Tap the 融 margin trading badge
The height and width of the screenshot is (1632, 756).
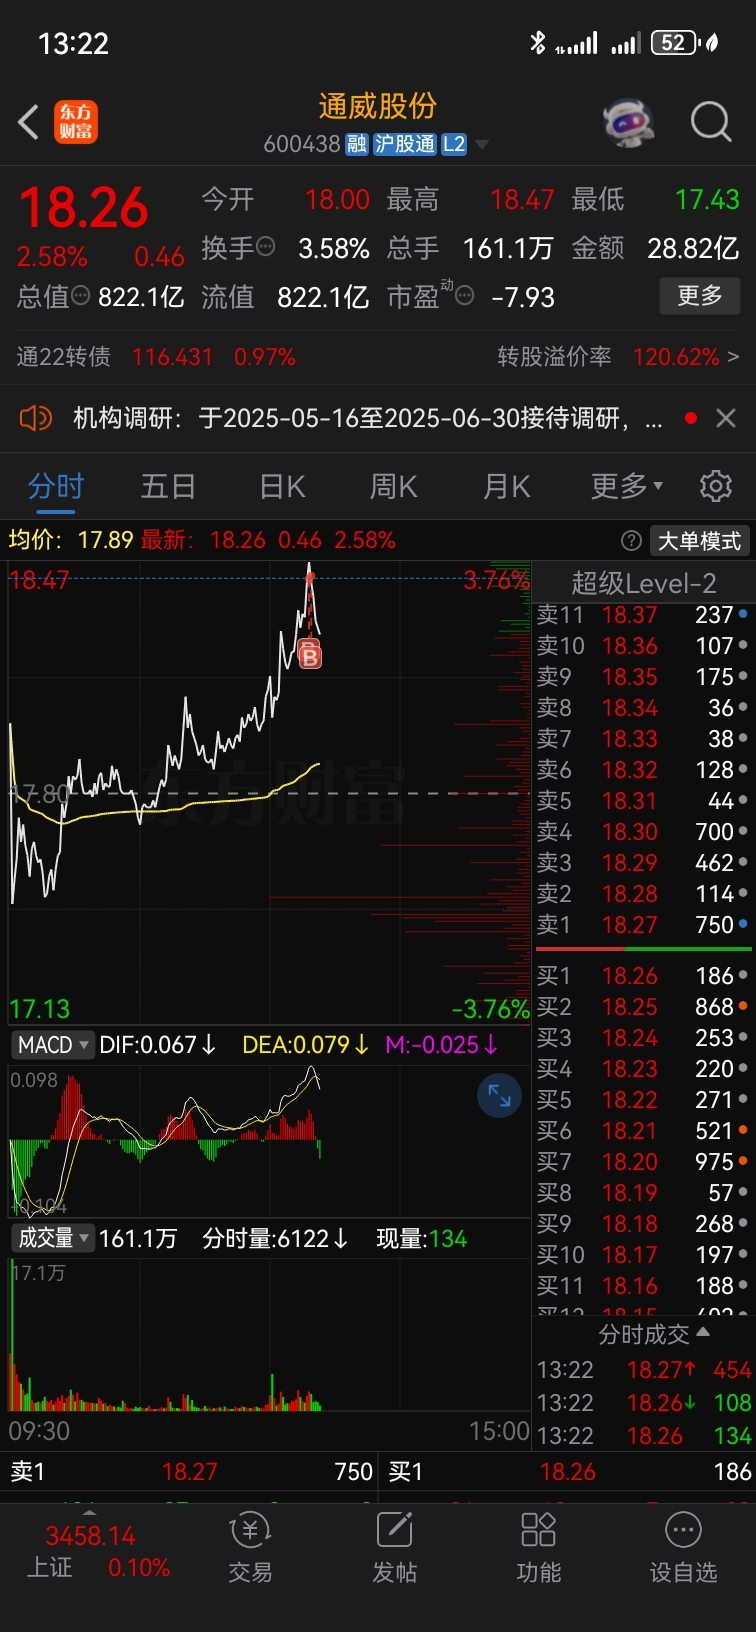pyautogui.click(x=357, y=144)
